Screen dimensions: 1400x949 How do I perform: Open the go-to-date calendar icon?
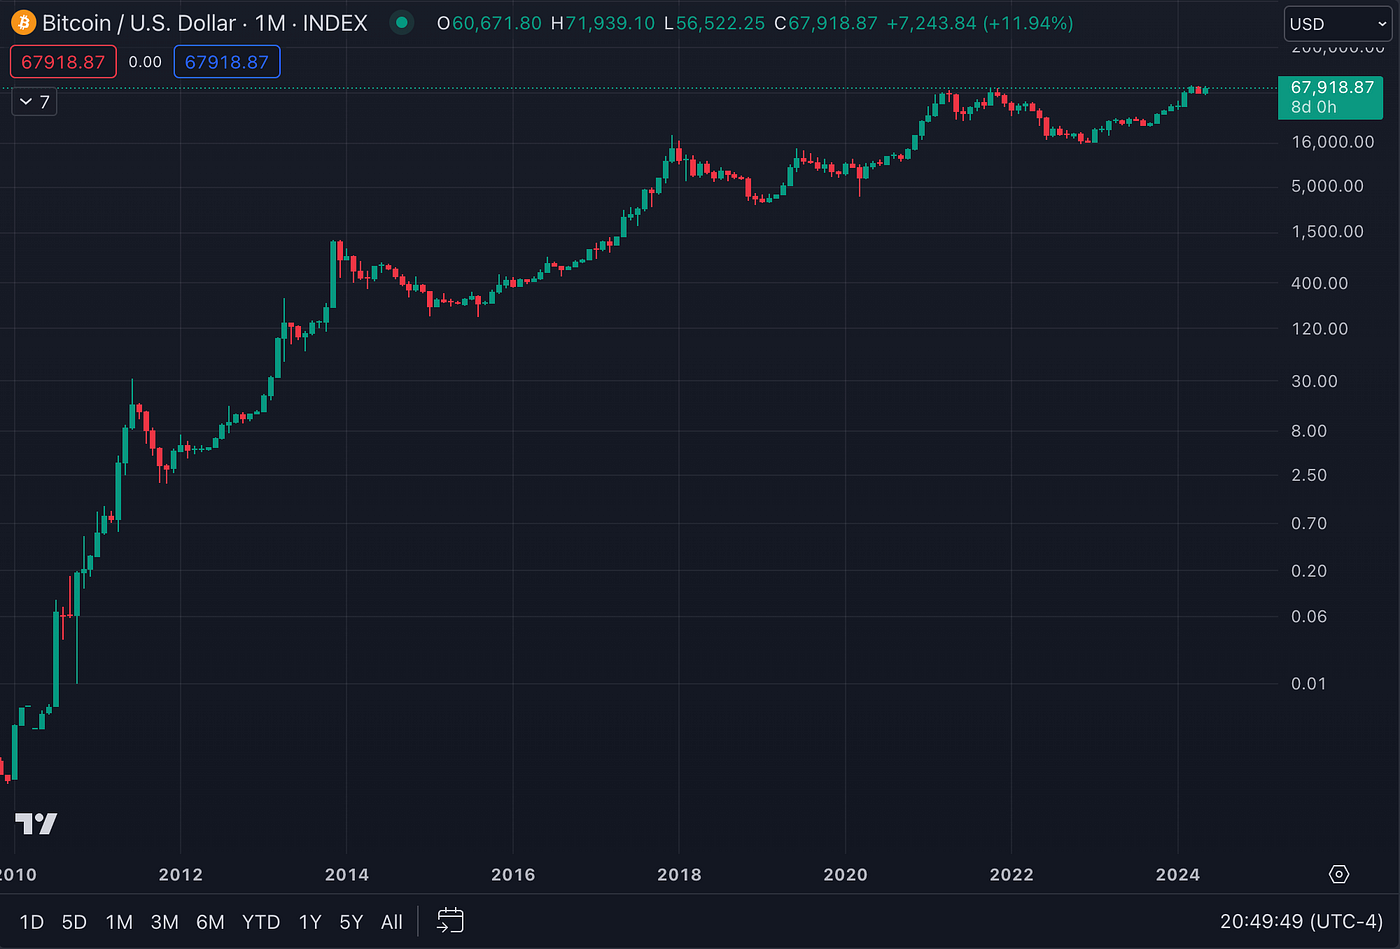tap(449, 920)
